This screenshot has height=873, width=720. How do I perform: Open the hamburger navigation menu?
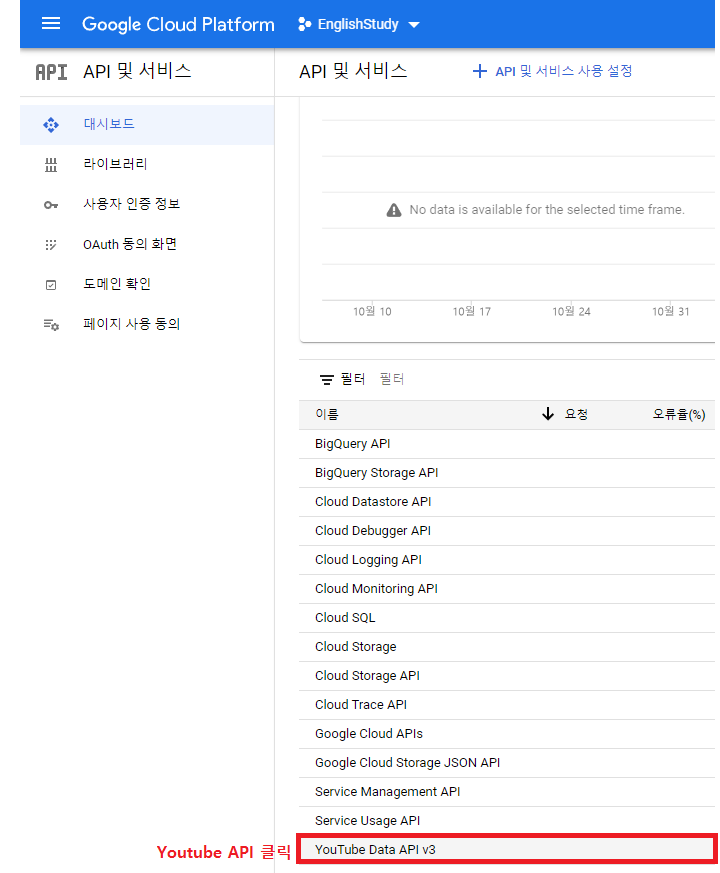tap(51, 23)
